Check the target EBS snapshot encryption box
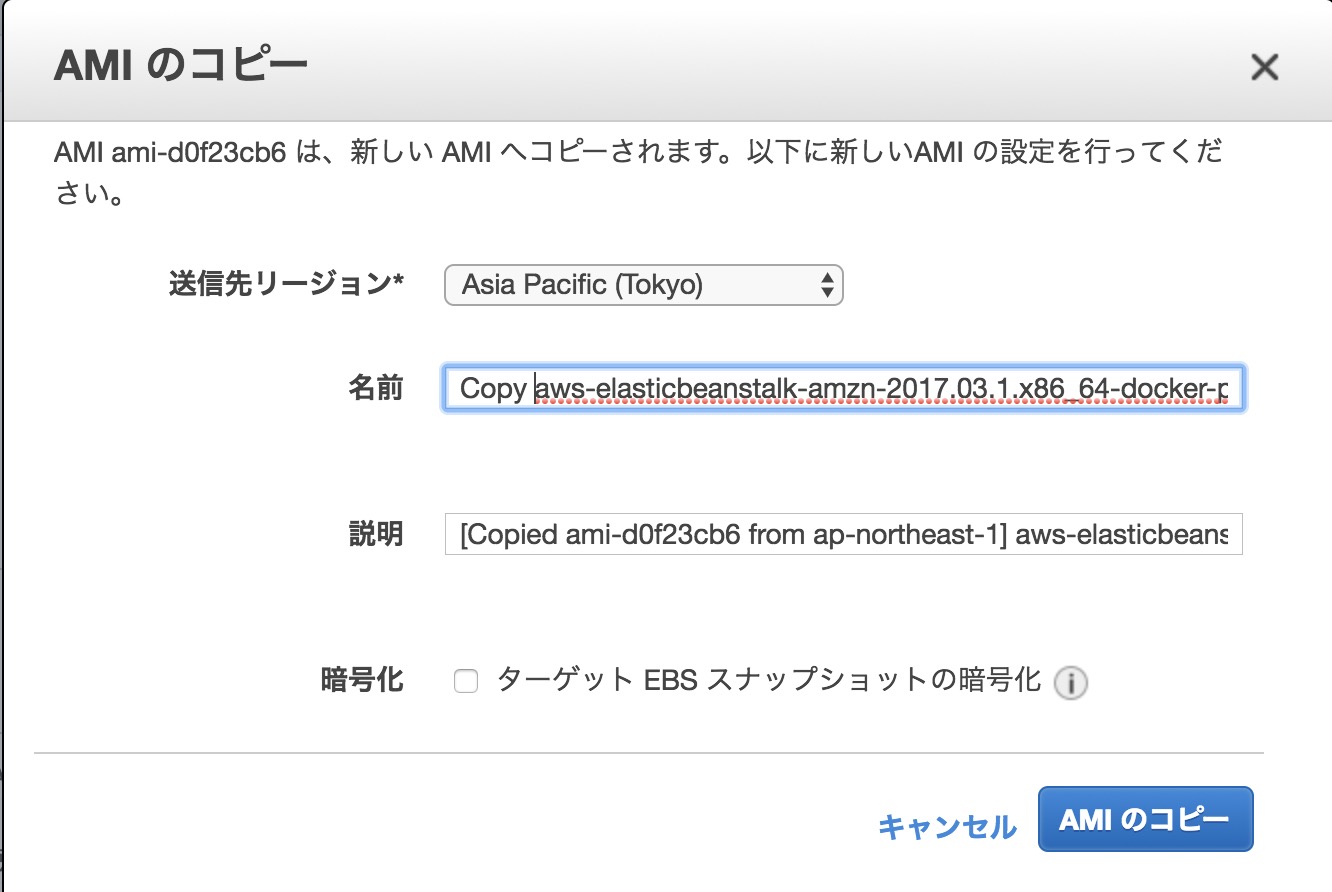Screen dimensions: 1332x892 [x=465, y=680]
